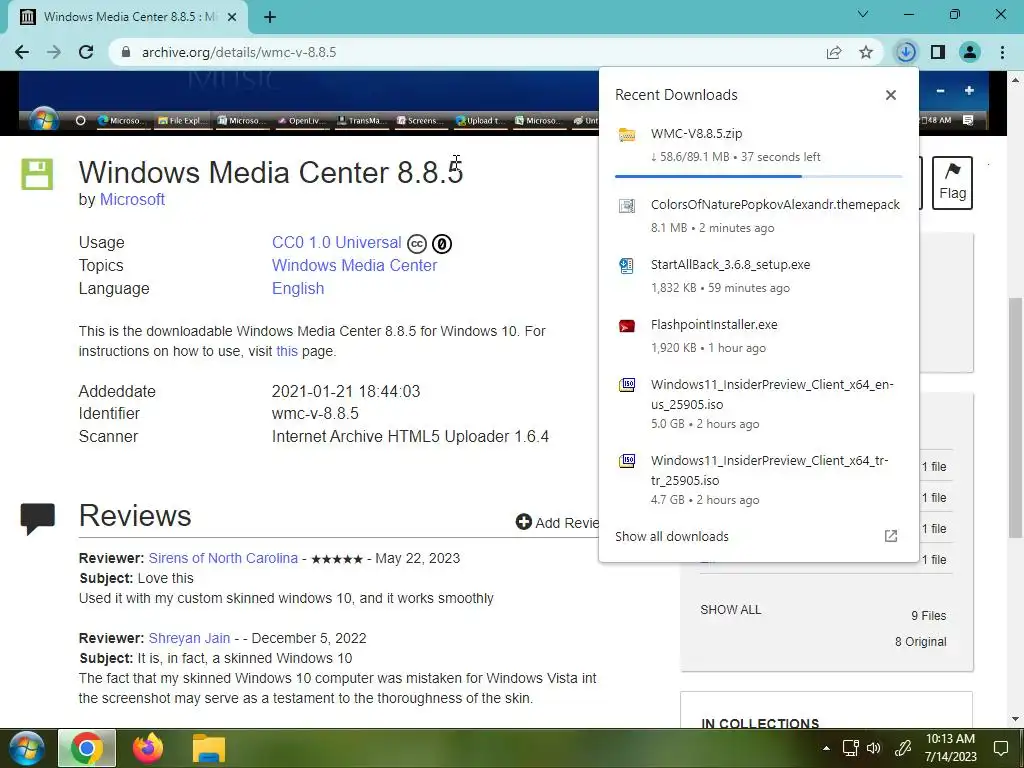Open the Chrome three-dot menu
The image size is (1024, 768).
click(1002, 52)
